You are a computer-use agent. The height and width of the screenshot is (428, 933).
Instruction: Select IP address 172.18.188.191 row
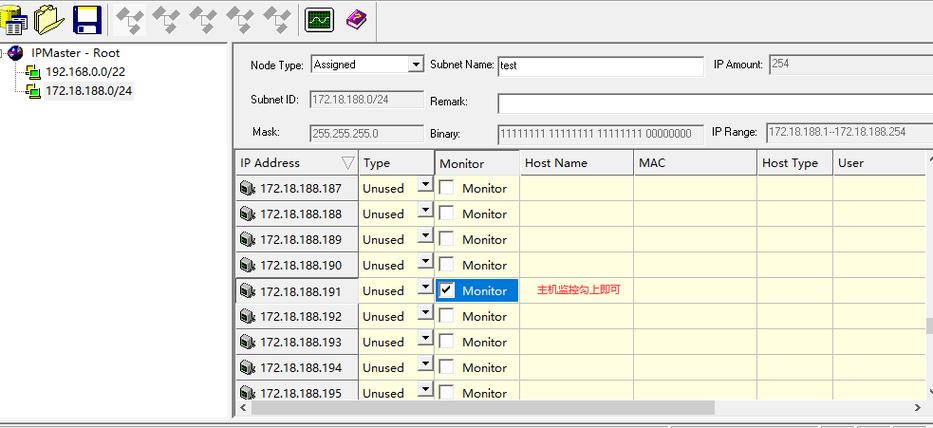coord(297,291)
